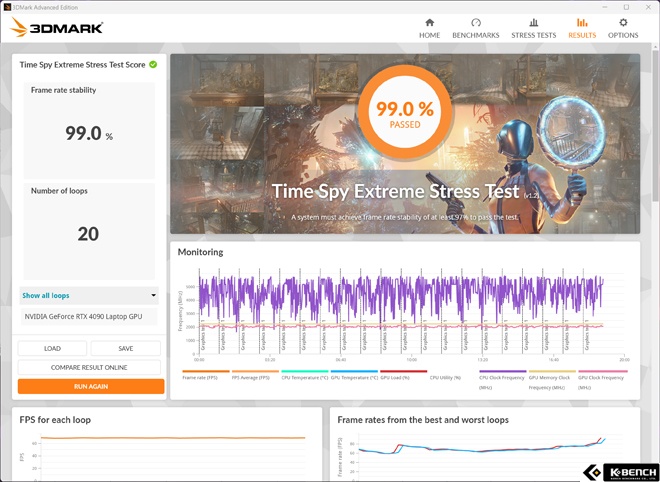Screen dimensions: 660x482
Task: Toggle the FPS Average legend series
Action: point(255,375)
